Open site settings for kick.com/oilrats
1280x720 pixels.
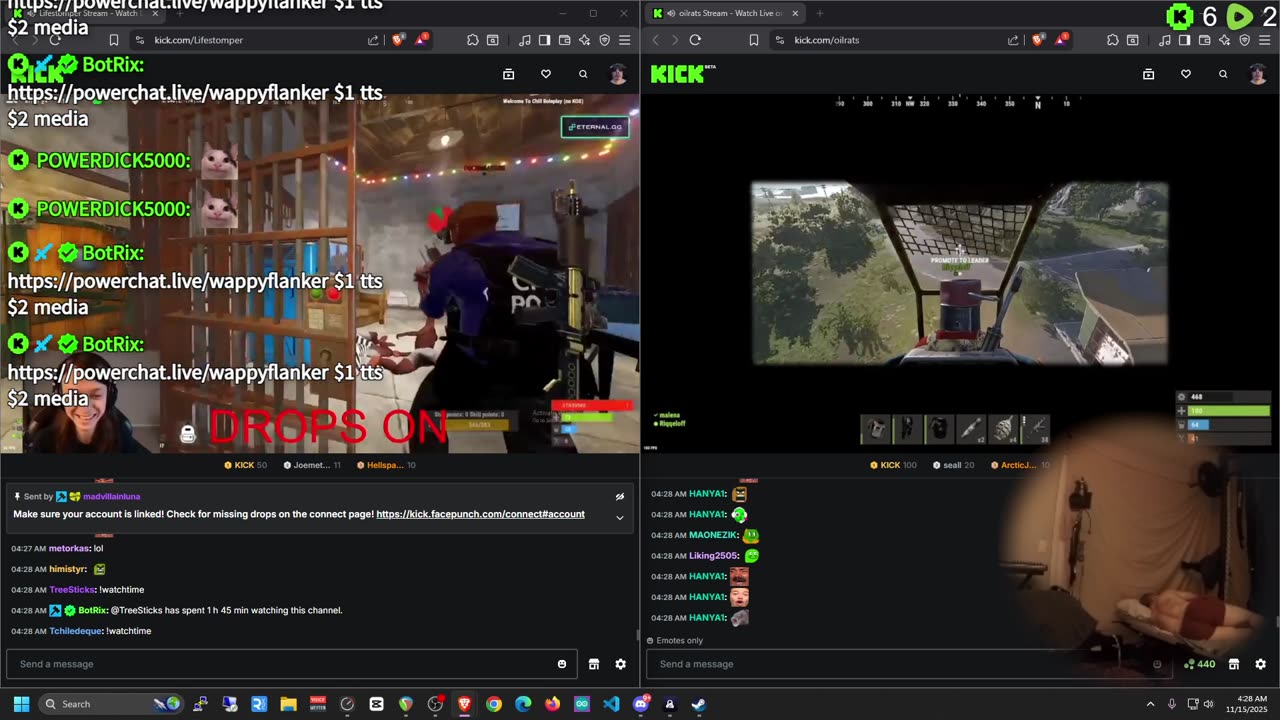(x=779, y=40)
